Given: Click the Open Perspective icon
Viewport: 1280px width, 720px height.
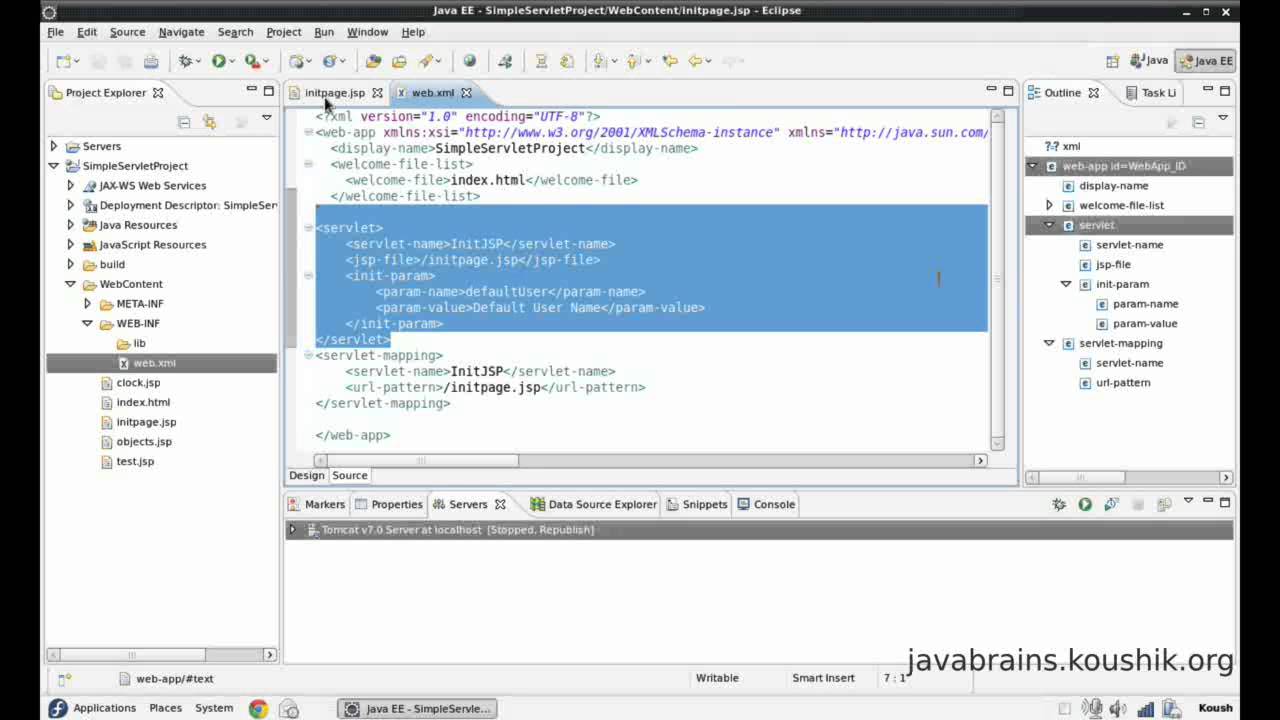Looking at the screenshot, I should 1112,61.
